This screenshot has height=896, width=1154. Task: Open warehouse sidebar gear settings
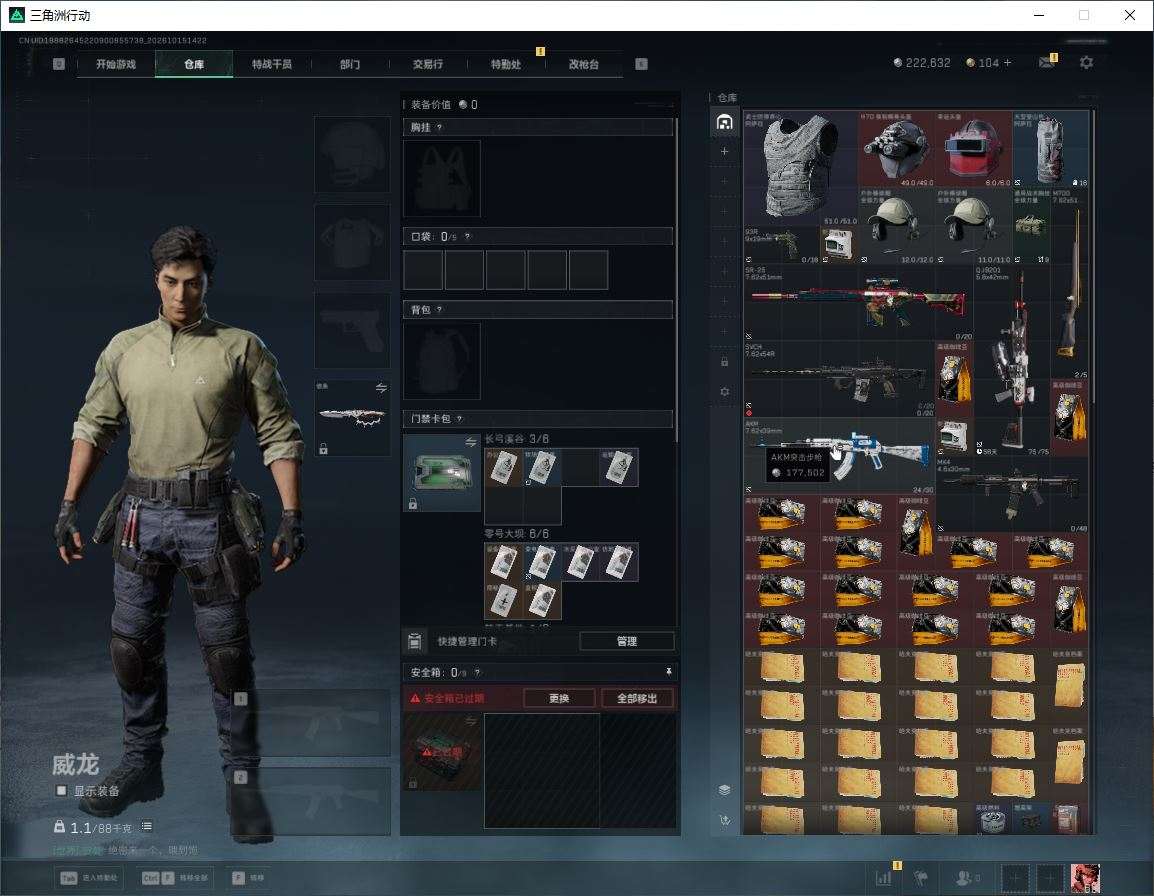point(724,392)
